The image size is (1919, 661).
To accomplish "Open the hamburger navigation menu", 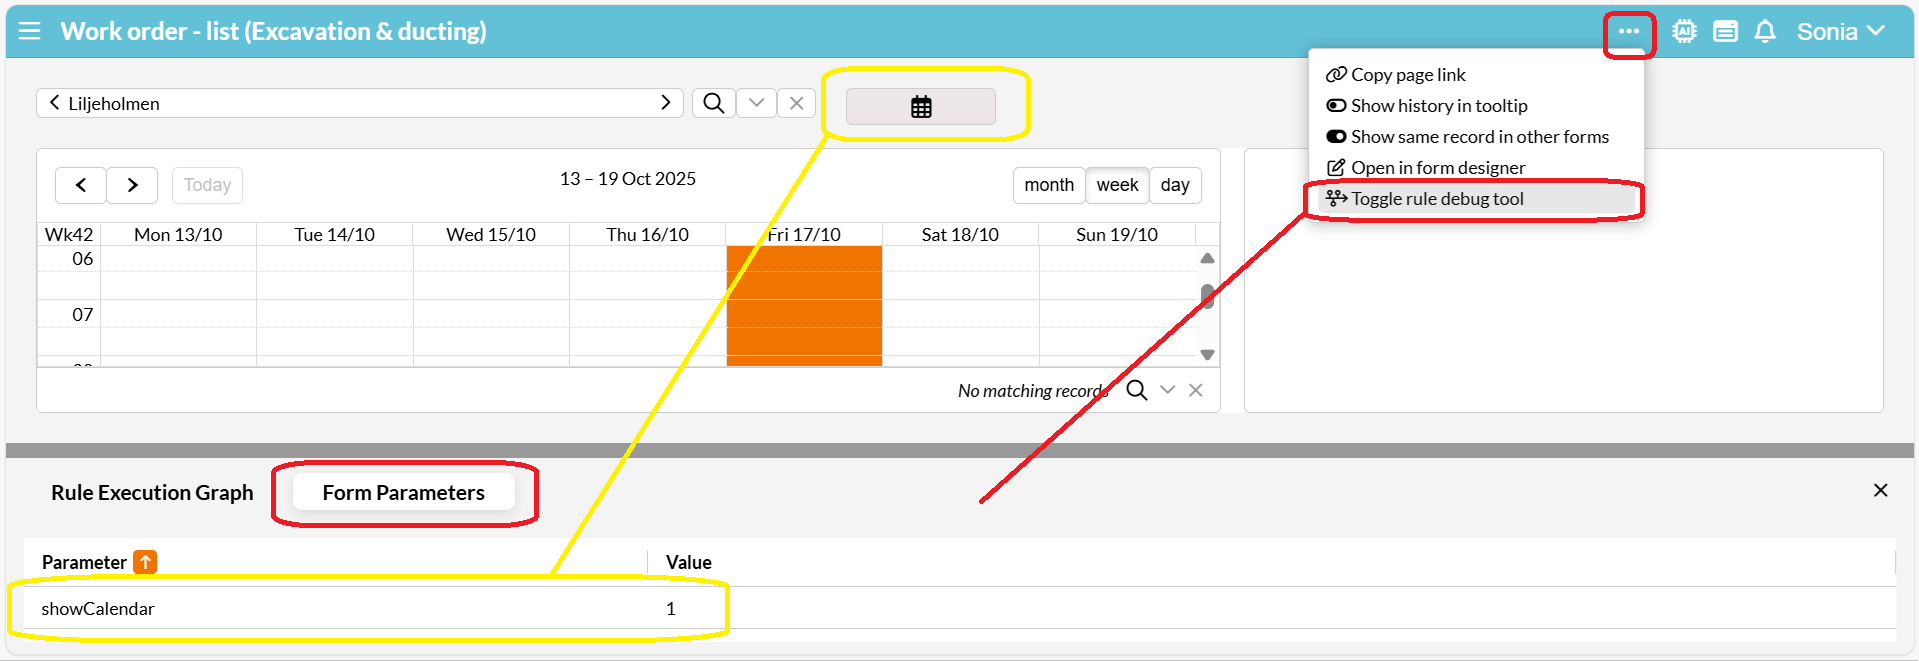I will 30,31.
